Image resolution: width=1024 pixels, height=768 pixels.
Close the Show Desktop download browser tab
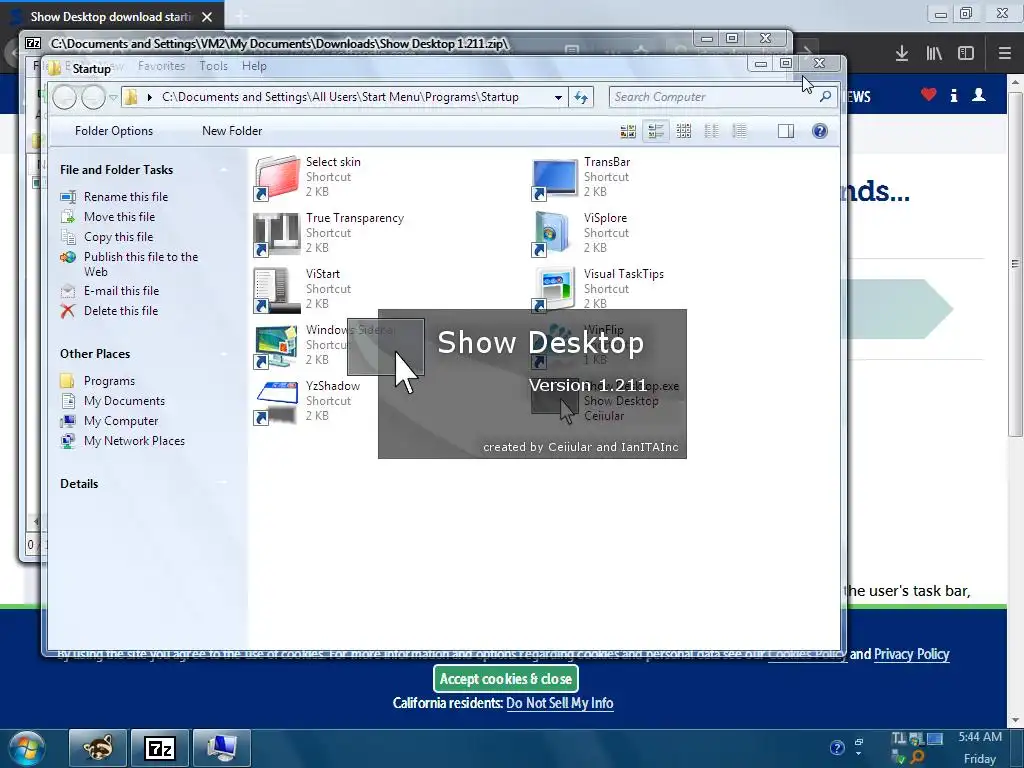207,17
